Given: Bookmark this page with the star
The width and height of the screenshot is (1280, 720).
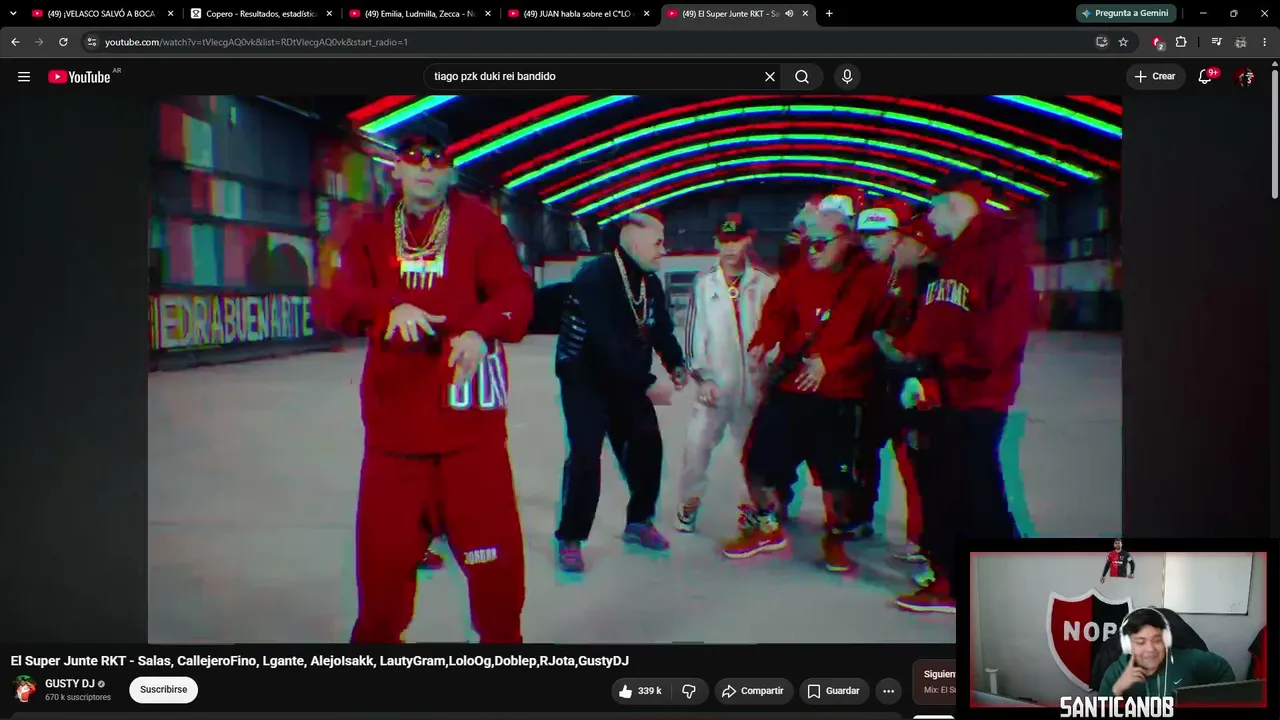Looking at the screenshot, I should click(1123, 42).
